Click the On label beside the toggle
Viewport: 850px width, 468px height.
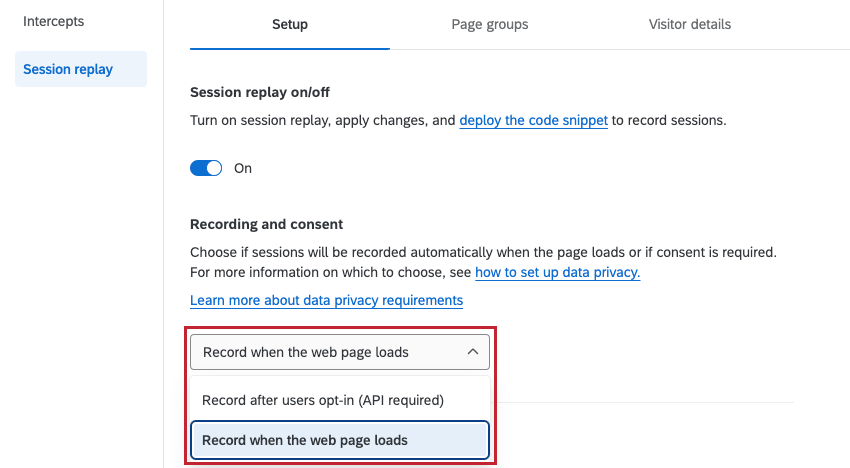[243, 169]
